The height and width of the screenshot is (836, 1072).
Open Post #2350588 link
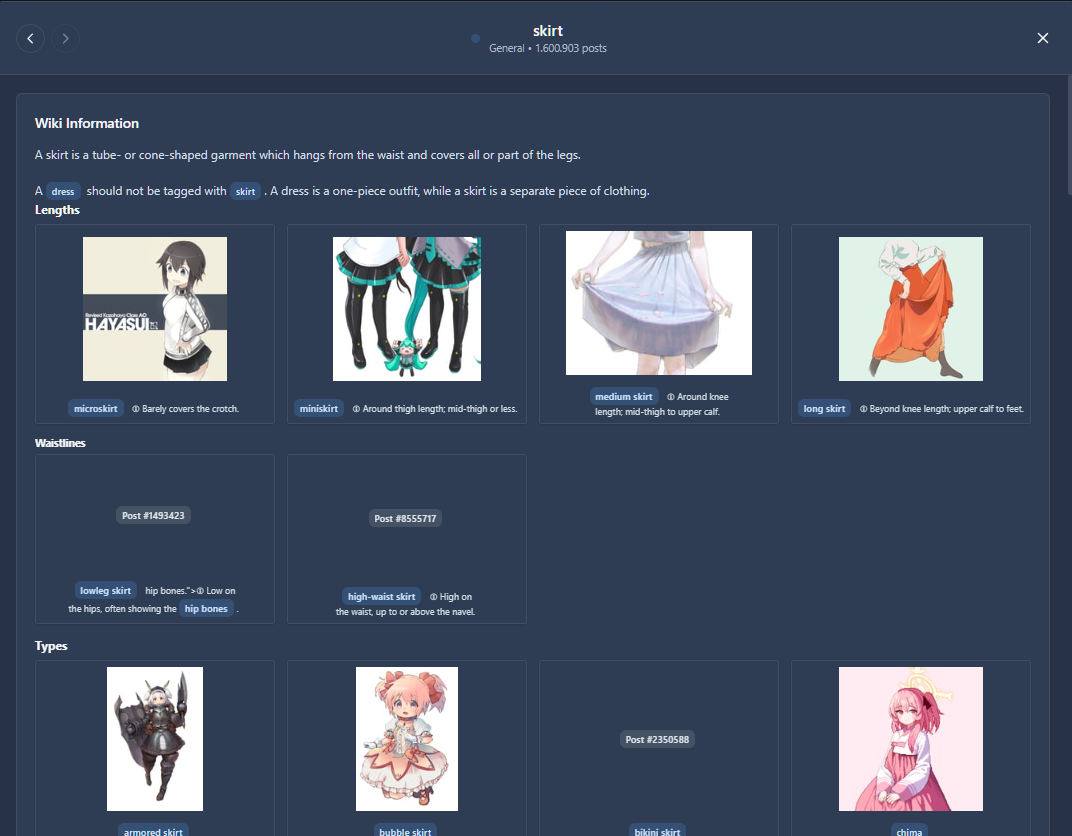pyautogui.click(x=657, y=740)
